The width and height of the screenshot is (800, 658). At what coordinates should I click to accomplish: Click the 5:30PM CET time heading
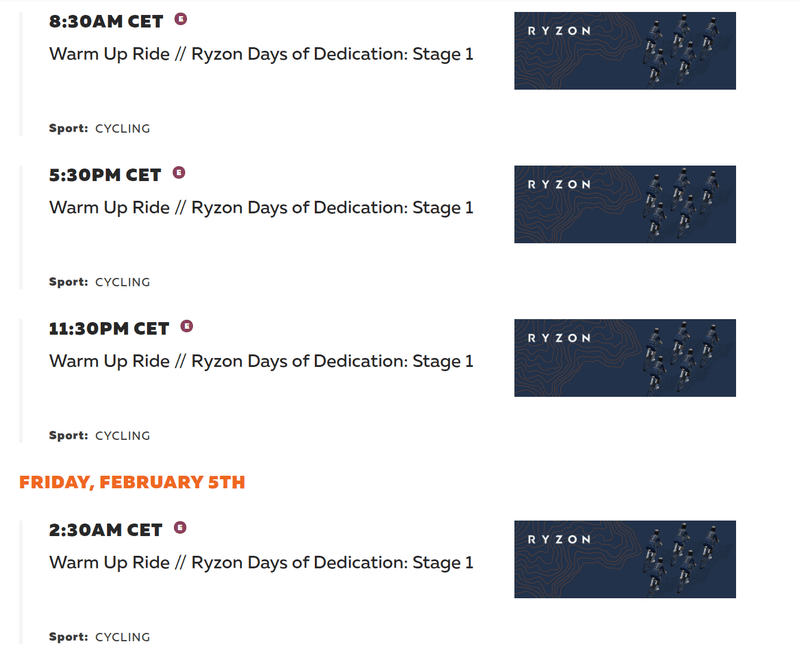tap(105, 175)
